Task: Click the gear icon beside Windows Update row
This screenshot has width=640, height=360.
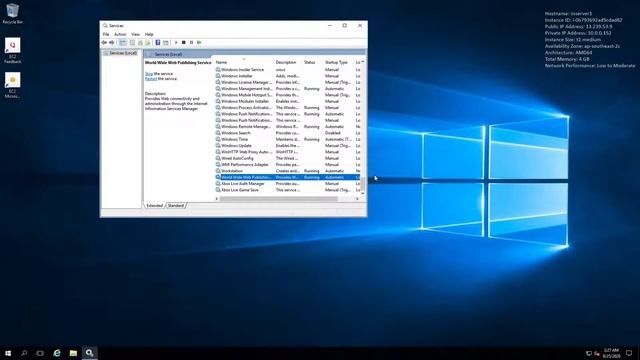Action: [218, 146]
